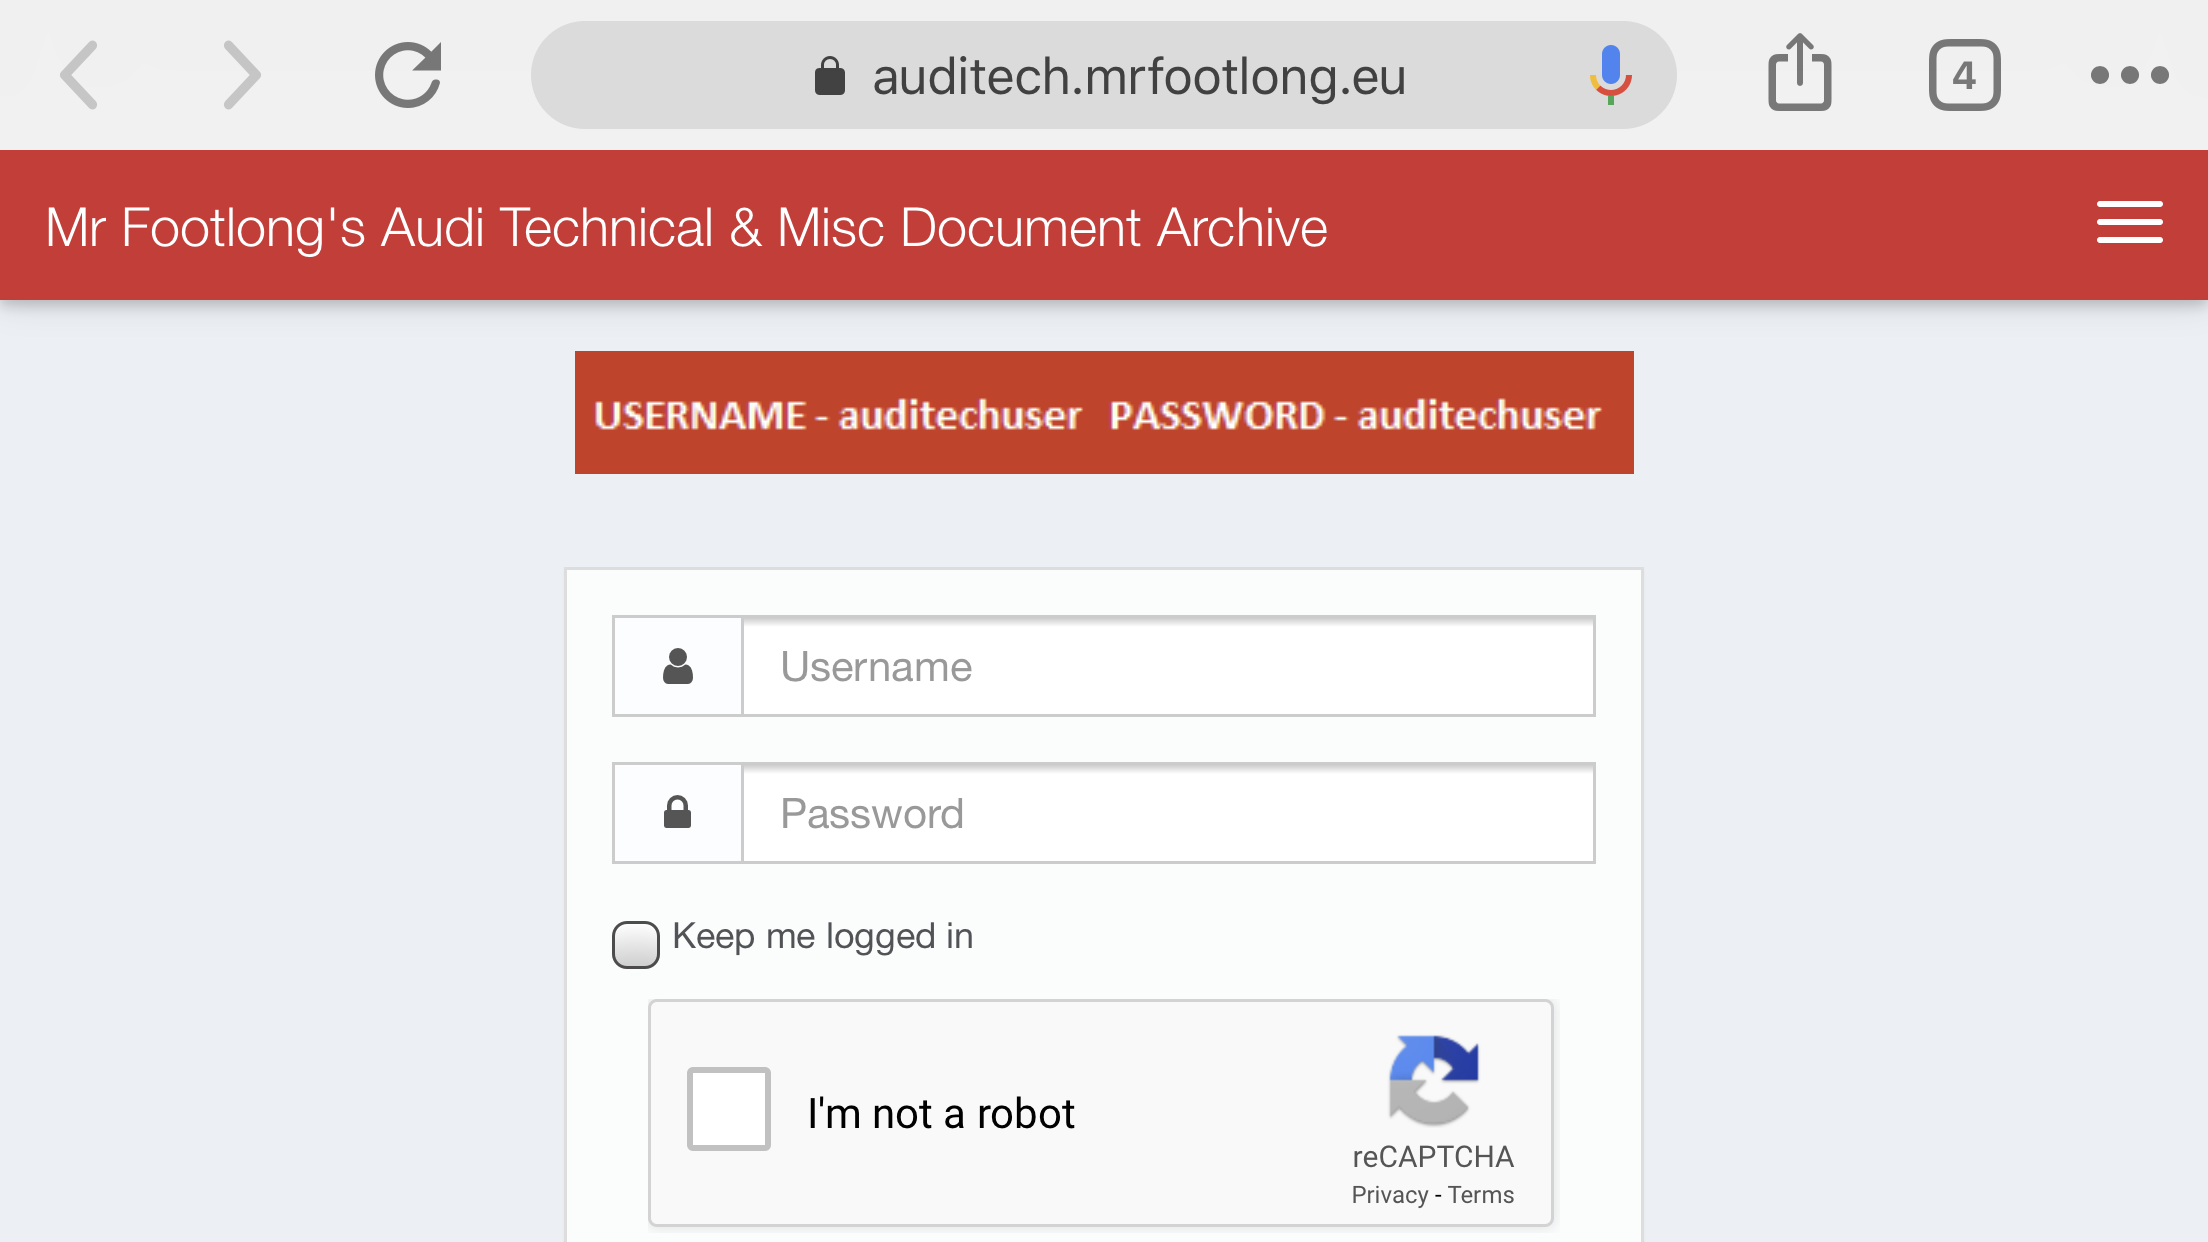The width and height of the screenshot is (2208, 1242).
Task: Open the share sheet icon
Action: (1799, 72)
